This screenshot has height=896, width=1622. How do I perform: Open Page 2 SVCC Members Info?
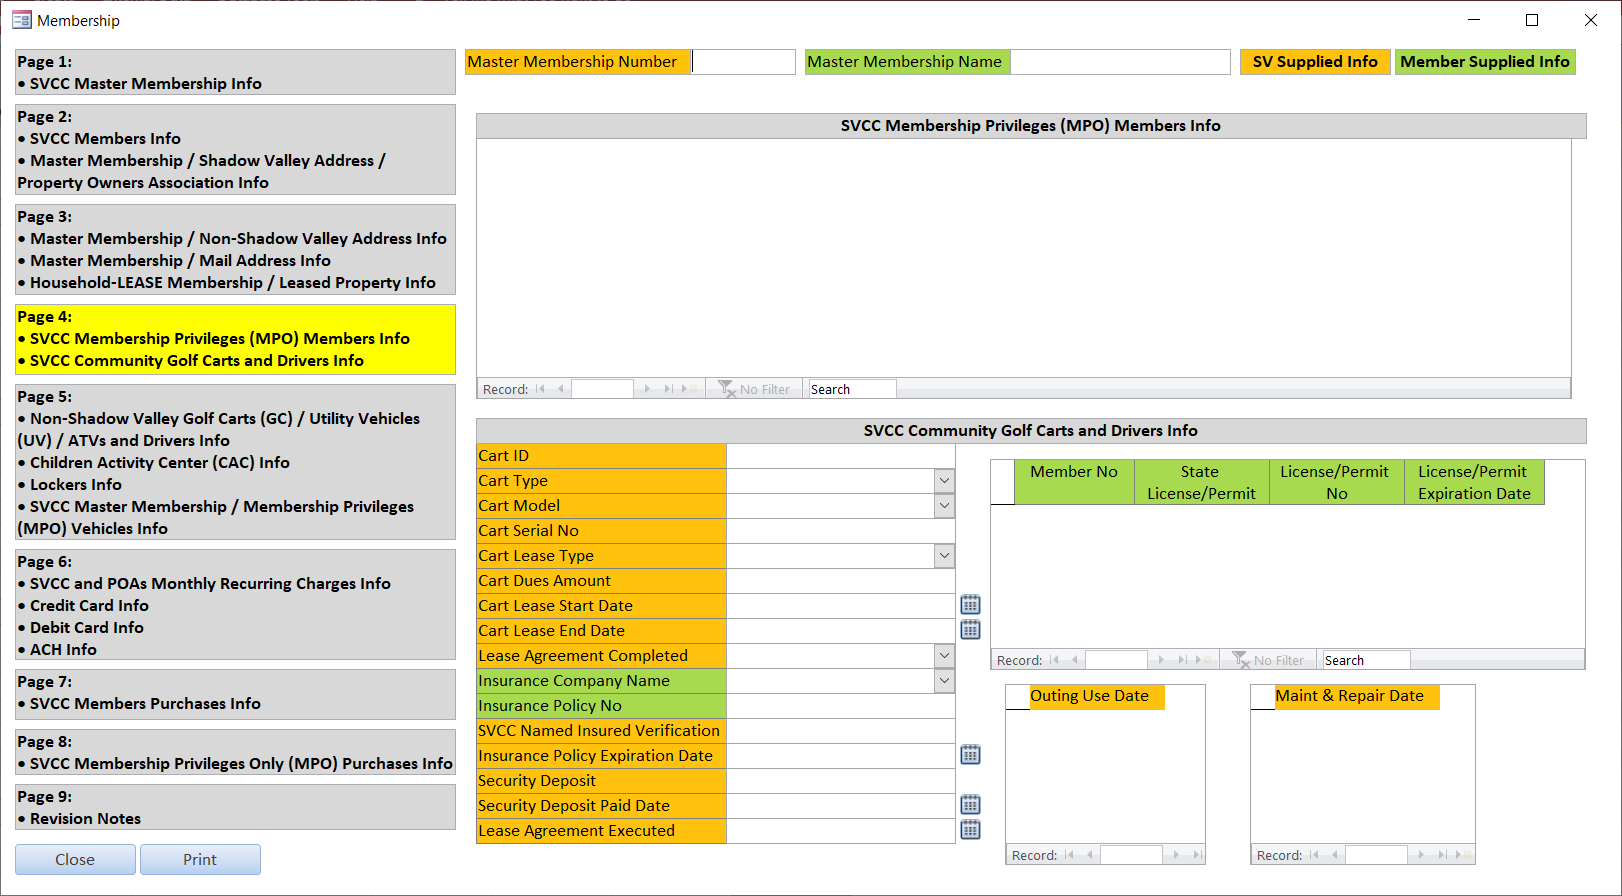235,149
